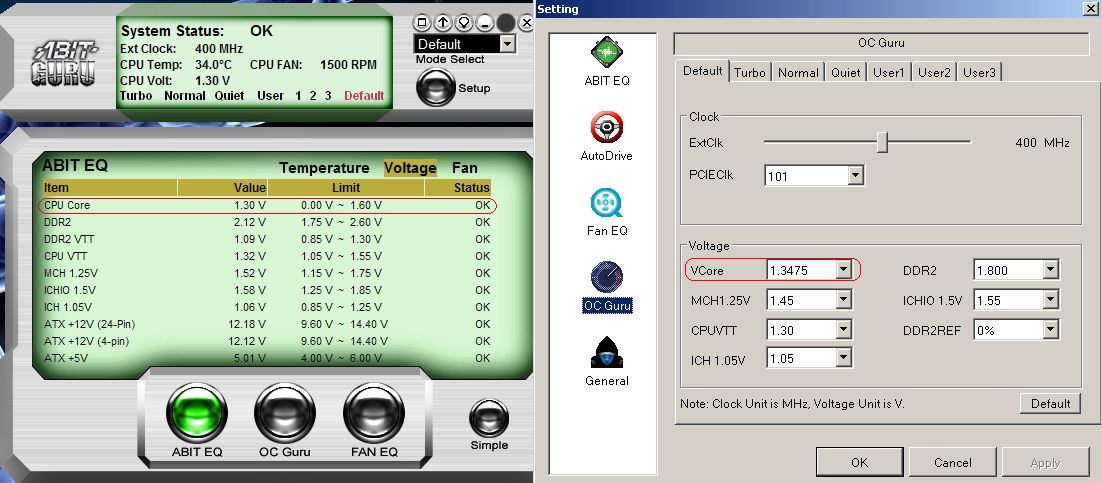
Task: Click the ABIT Guru logo
Action: (x=65, y=64)
